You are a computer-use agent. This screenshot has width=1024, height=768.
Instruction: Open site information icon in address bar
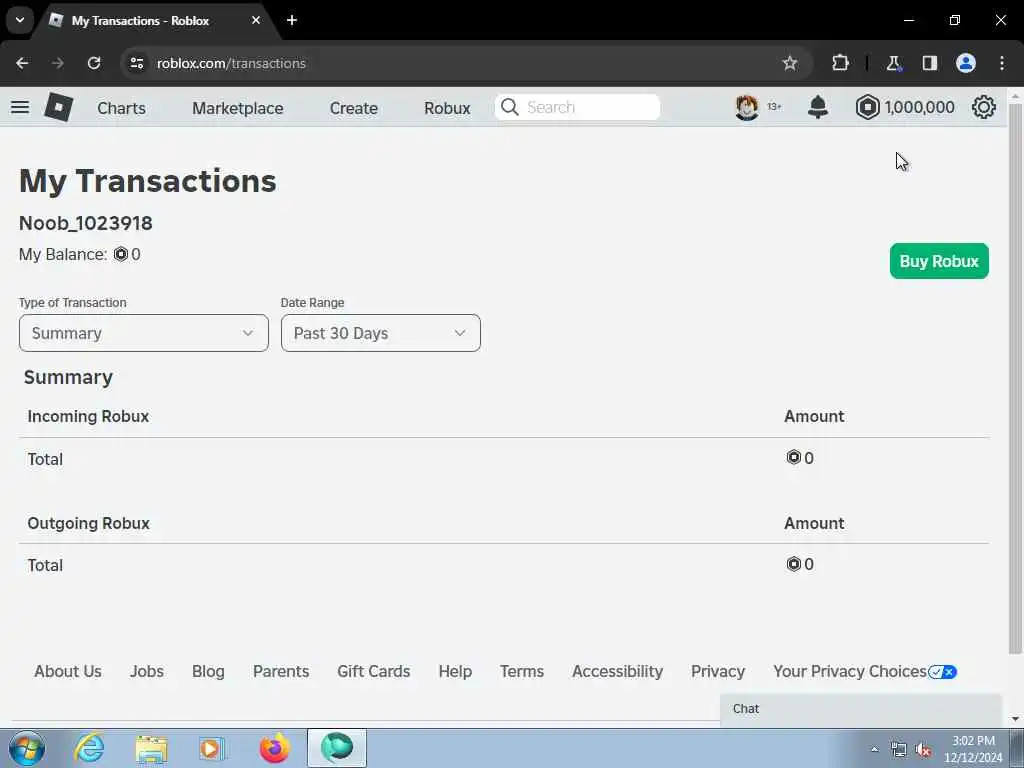136,63
